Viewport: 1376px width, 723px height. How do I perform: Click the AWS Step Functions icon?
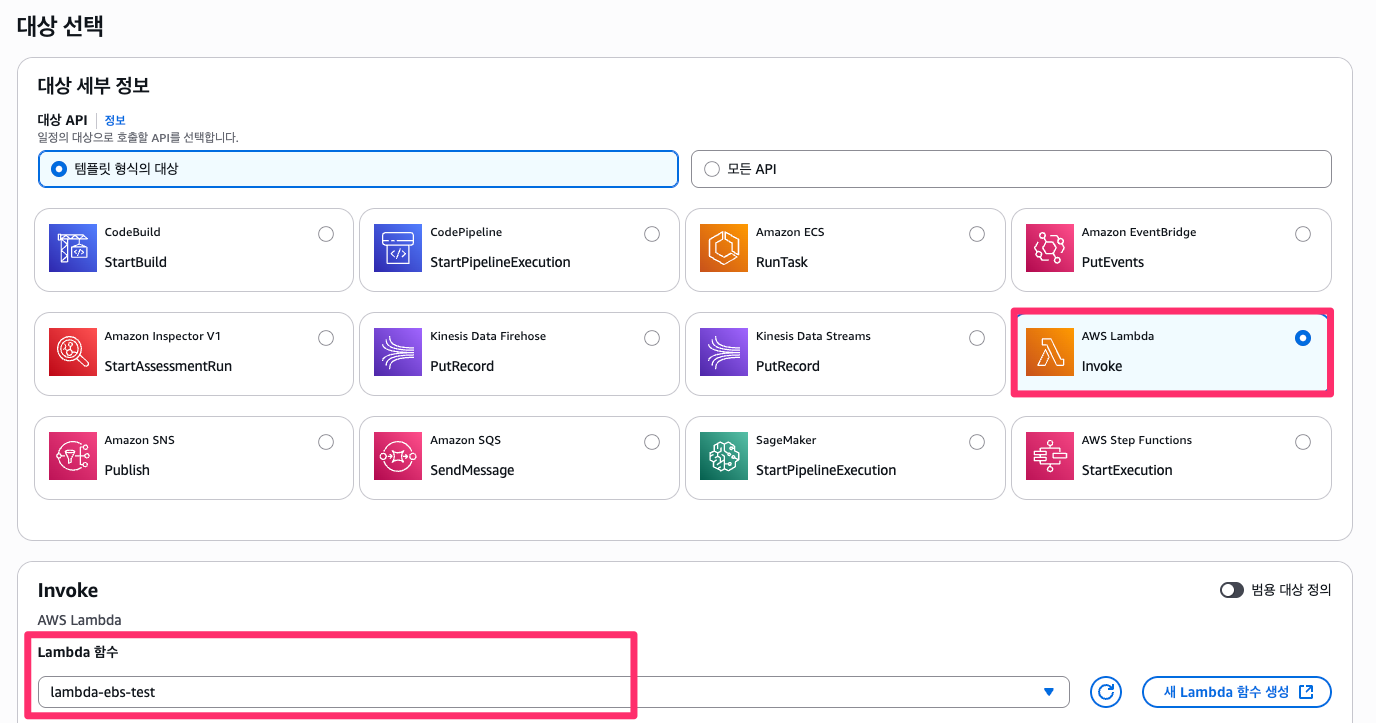[x=1050, y=456]
